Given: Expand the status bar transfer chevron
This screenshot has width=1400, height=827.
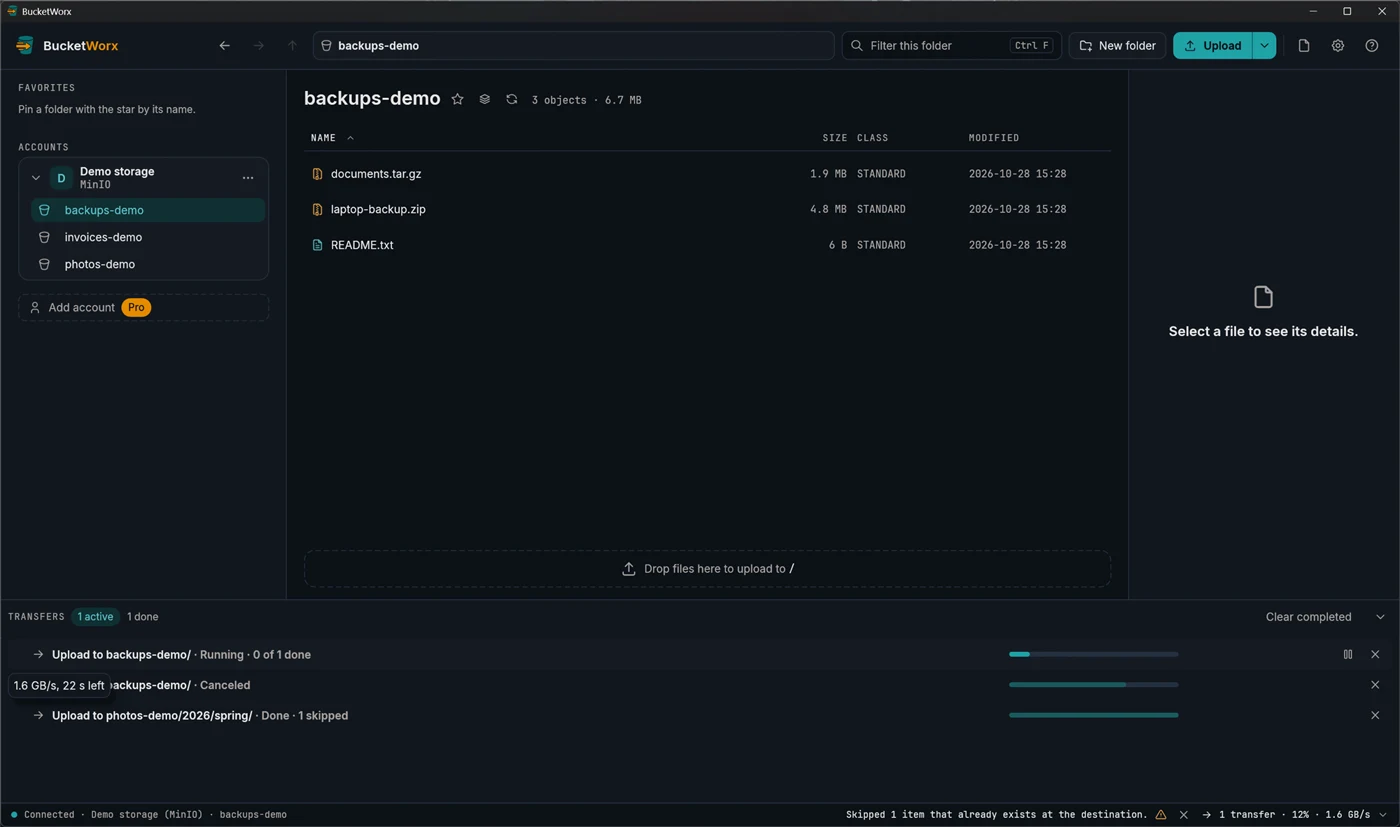Looking at the screenshot, I should point(1383,815).
